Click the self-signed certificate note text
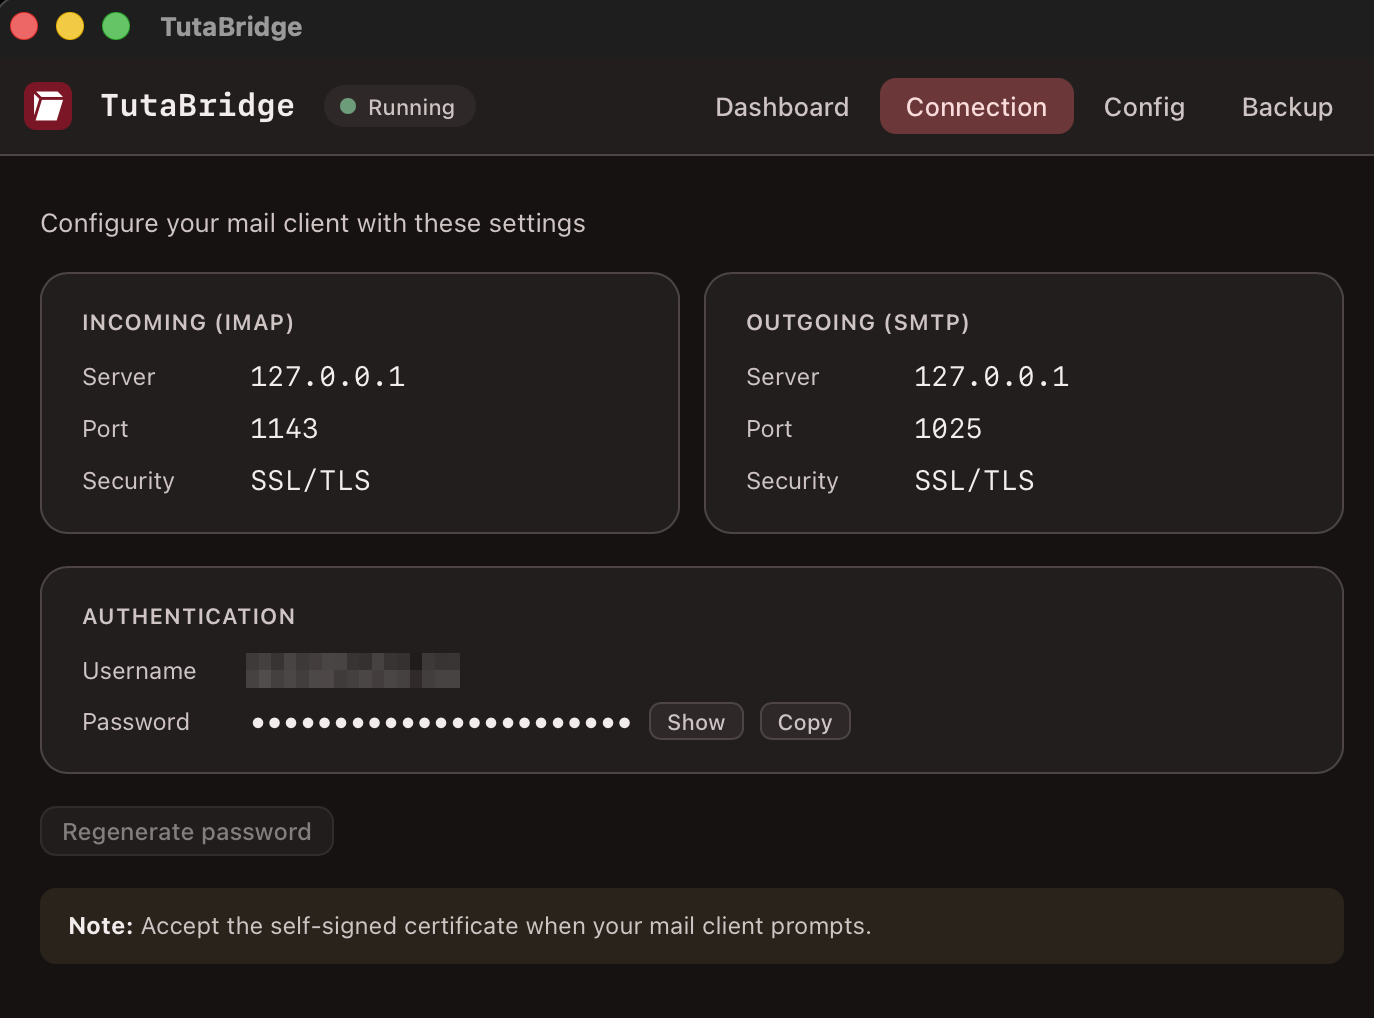1374x1018 pixels. [470, 926]
